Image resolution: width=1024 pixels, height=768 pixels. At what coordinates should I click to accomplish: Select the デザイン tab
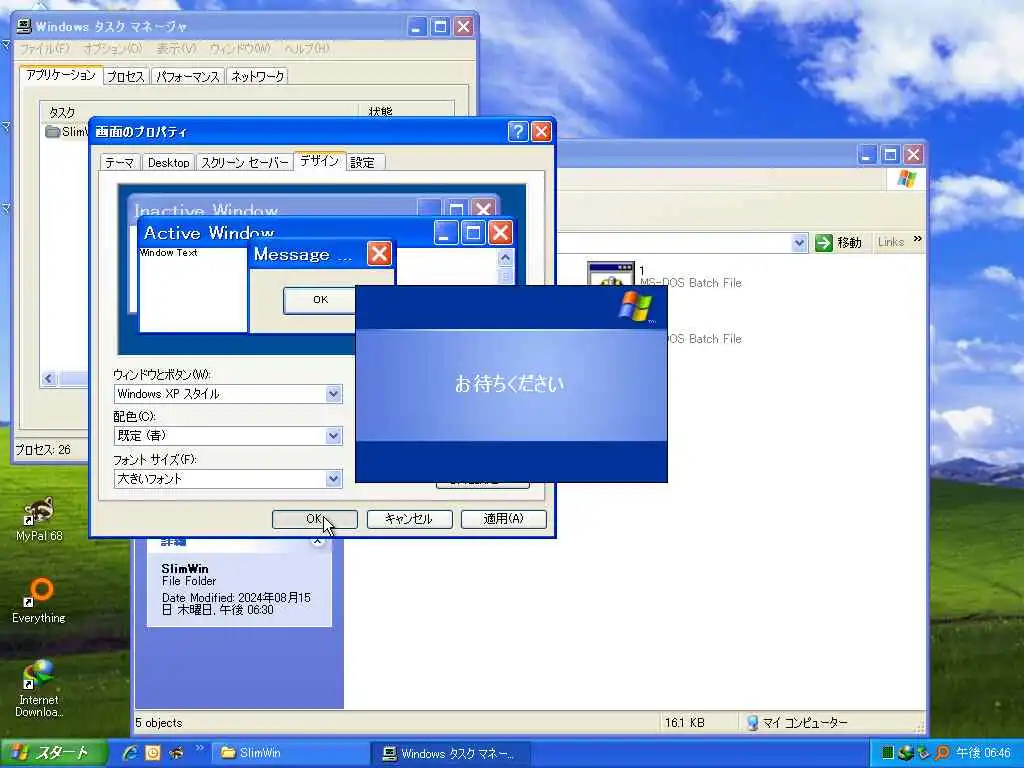(319, 161)
